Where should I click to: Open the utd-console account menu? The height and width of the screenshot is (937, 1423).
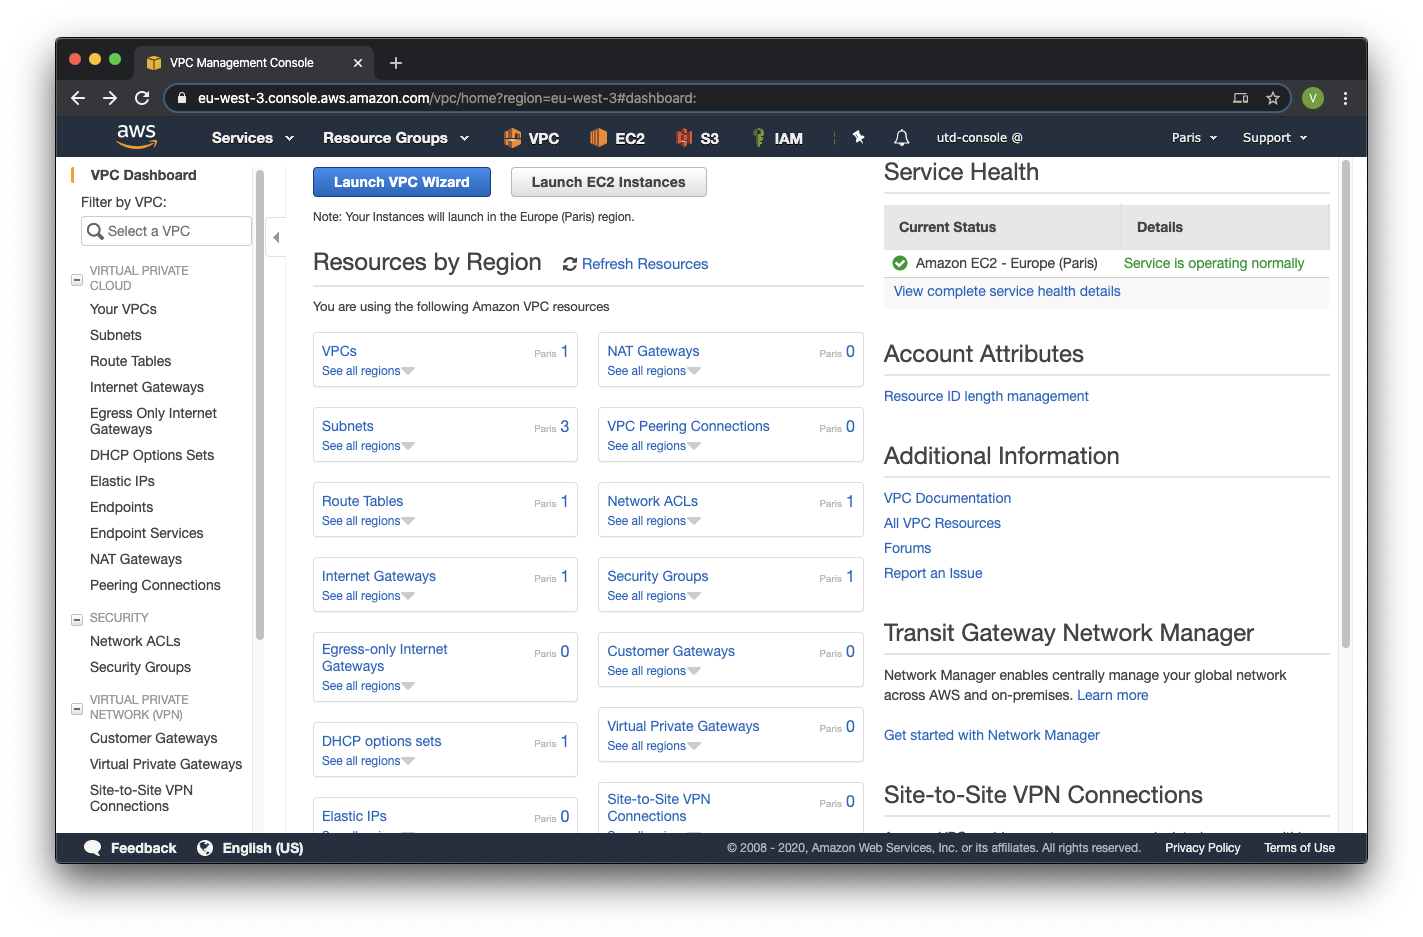pyautogui.click(x=979, y=138)
